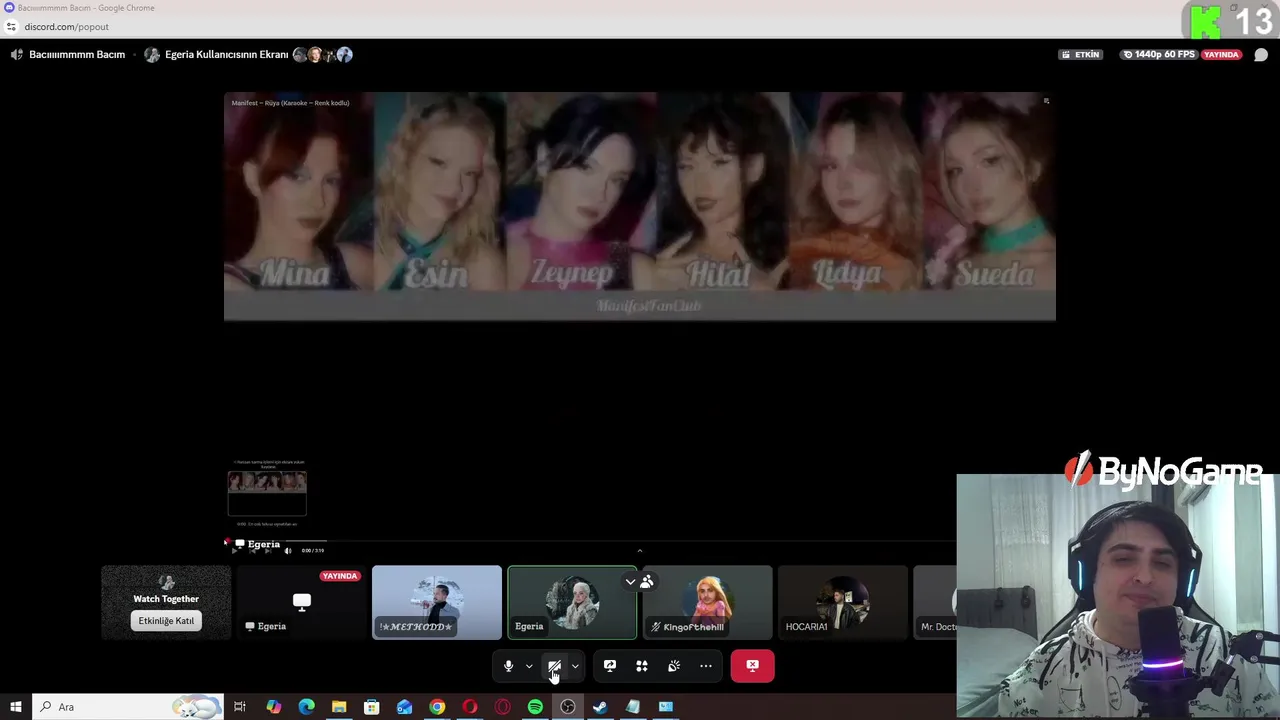Image resolution: width=1280 pixels, height=720 pixels.
Task: Click the streamed player volume icon
Action: point(288,551)
